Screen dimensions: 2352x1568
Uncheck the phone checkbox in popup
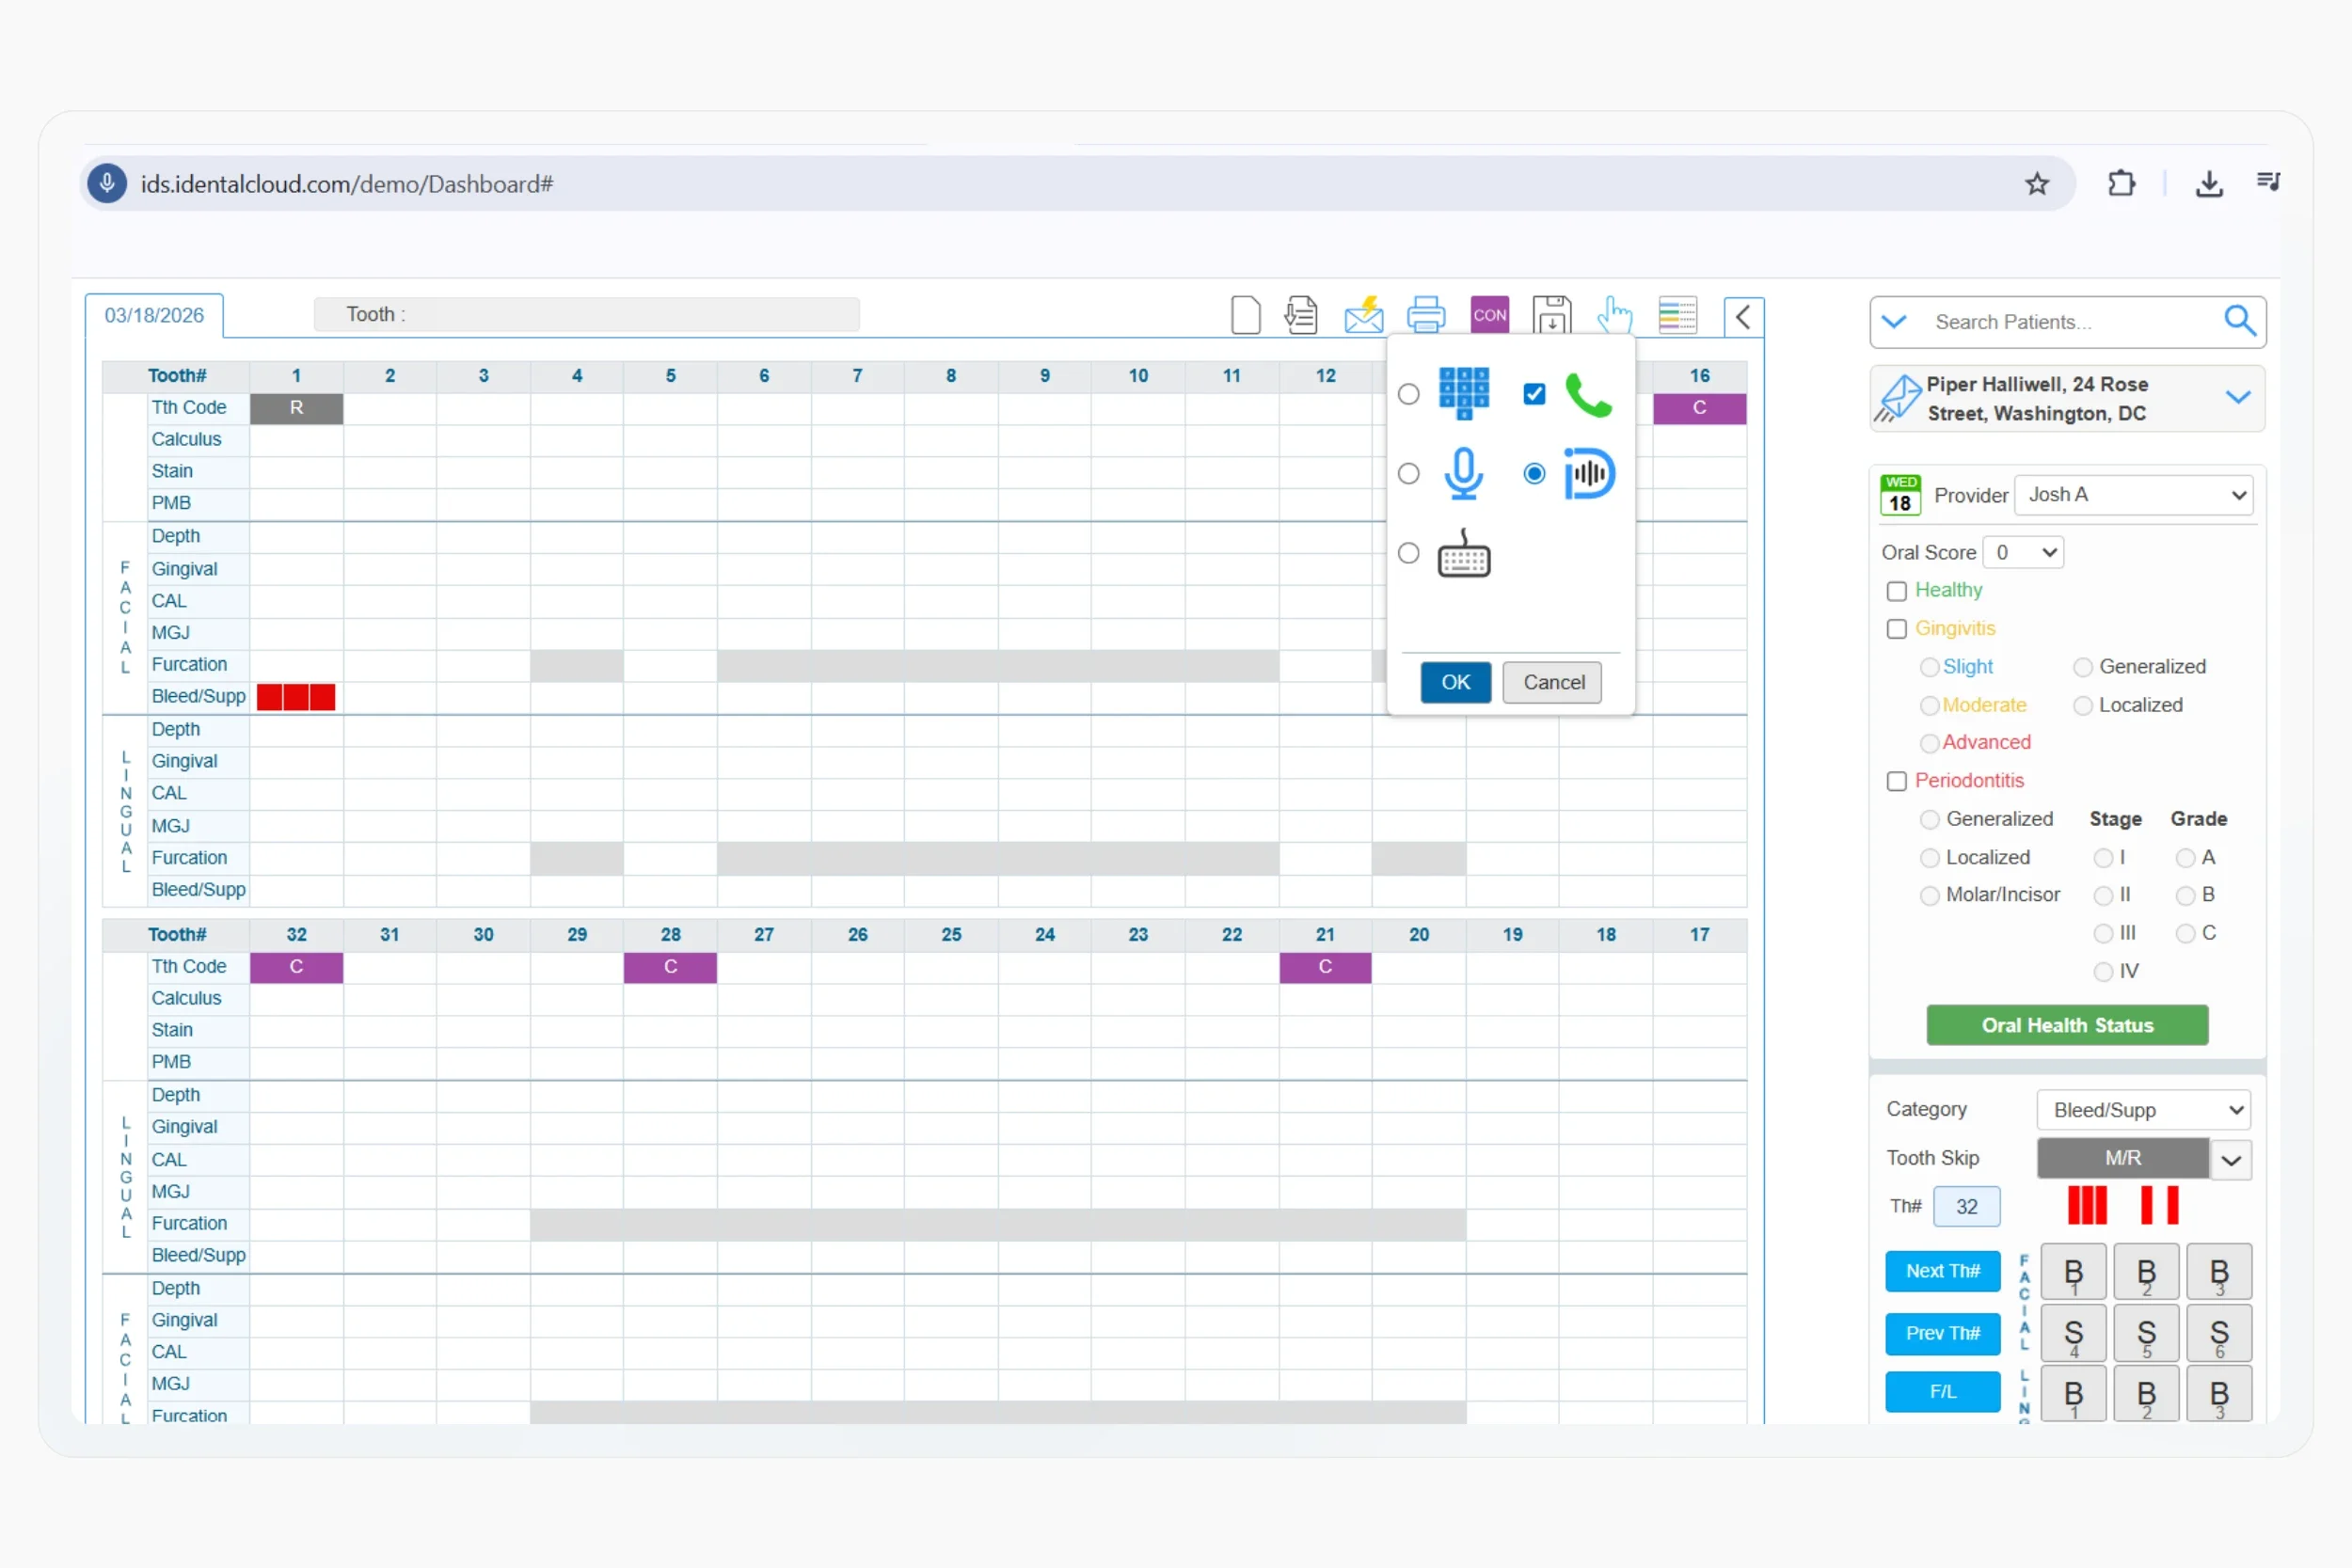pyautogui.click(x=1534, y=394)
